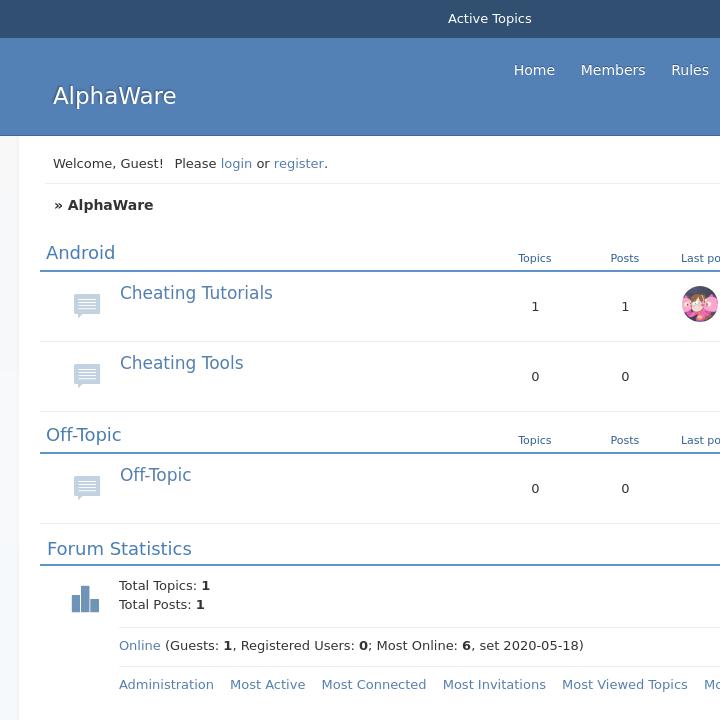Click the login link
720x720 pixels.
pyautogui.click(x=236, y=163)
